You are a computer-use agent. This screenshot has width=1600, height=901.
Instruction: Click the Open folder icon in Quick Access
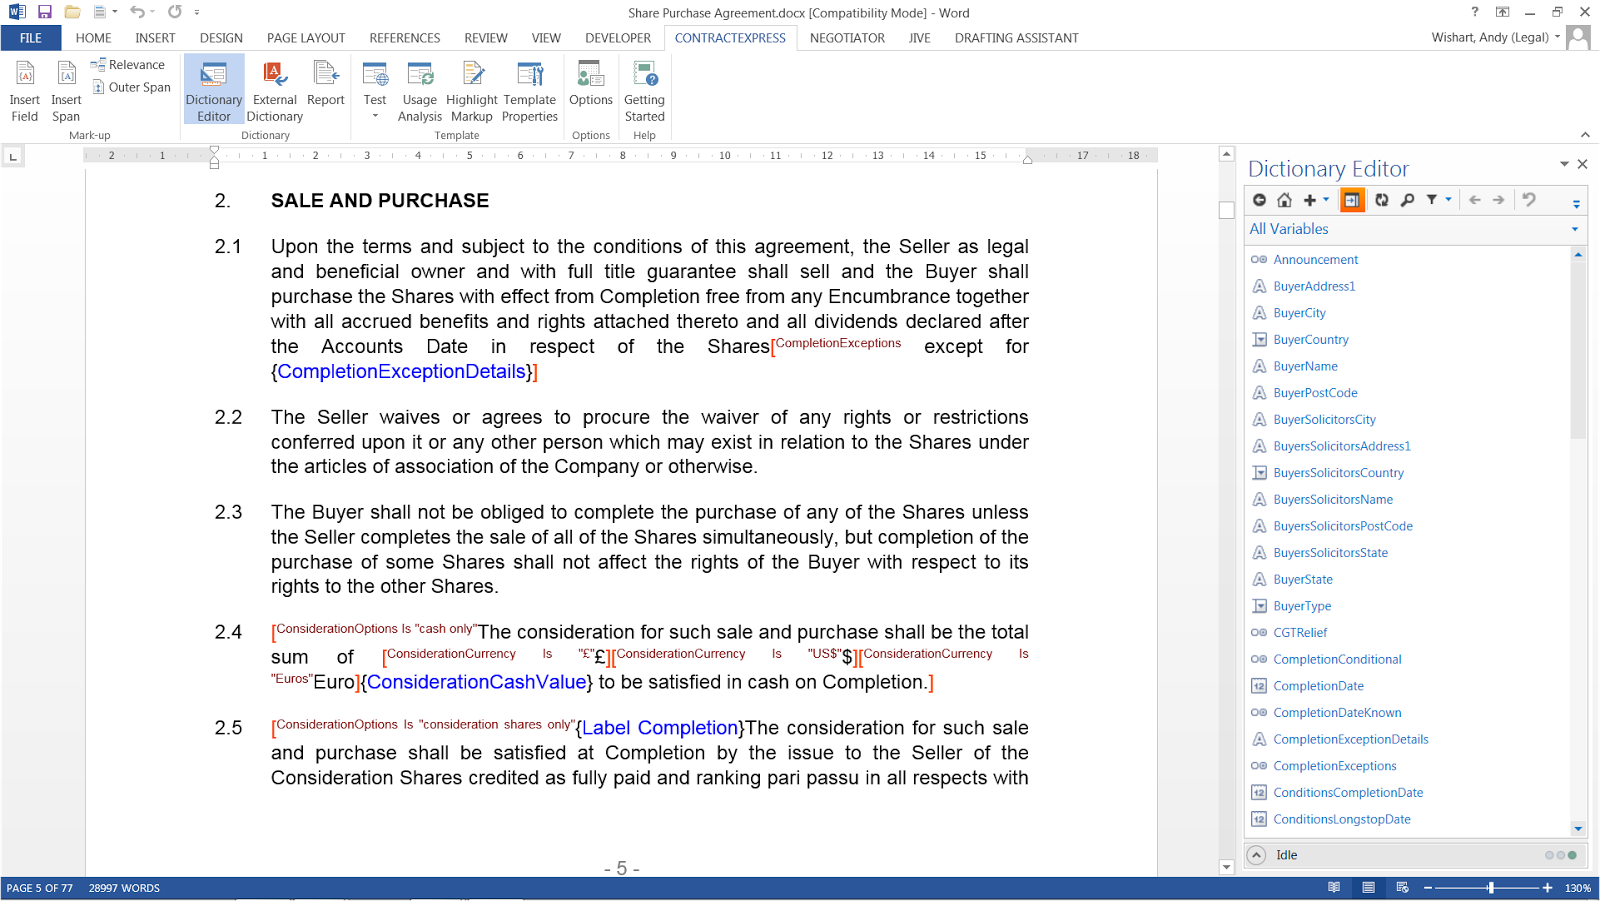[x=72, y=12]
